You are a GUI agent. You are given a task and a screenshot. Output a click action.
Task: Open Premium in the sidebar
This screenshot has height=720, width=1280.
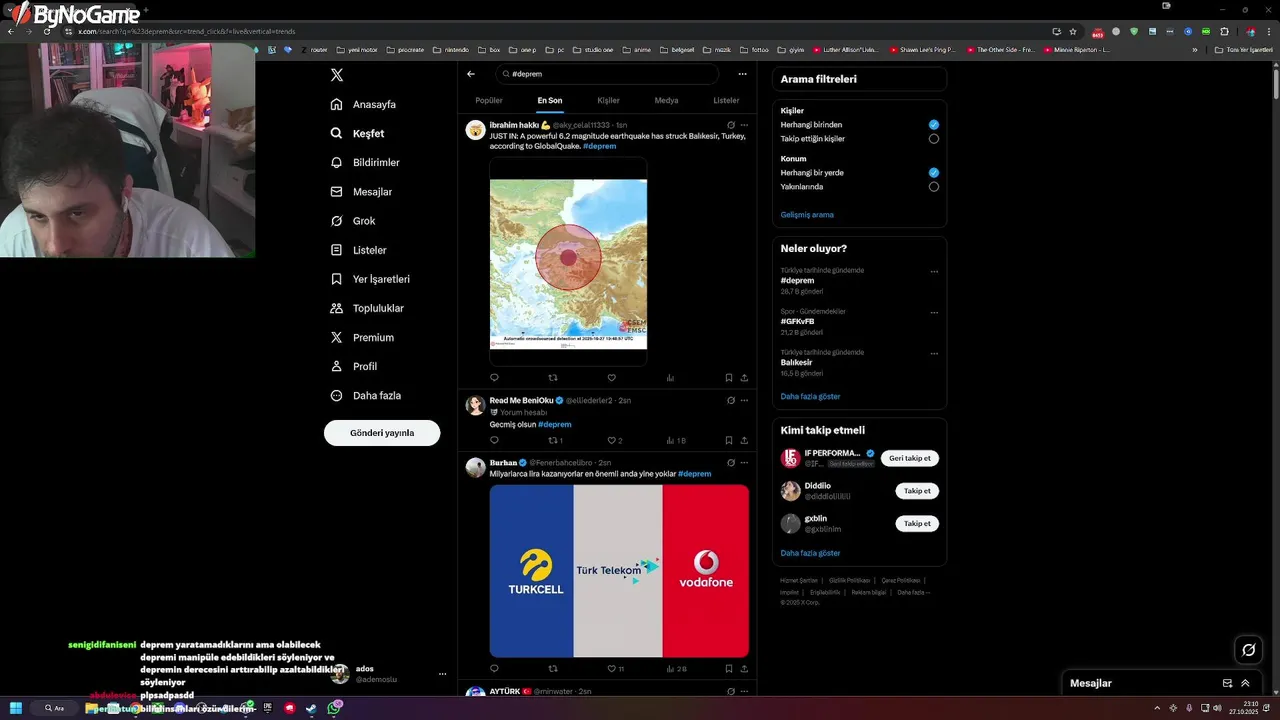362,337
